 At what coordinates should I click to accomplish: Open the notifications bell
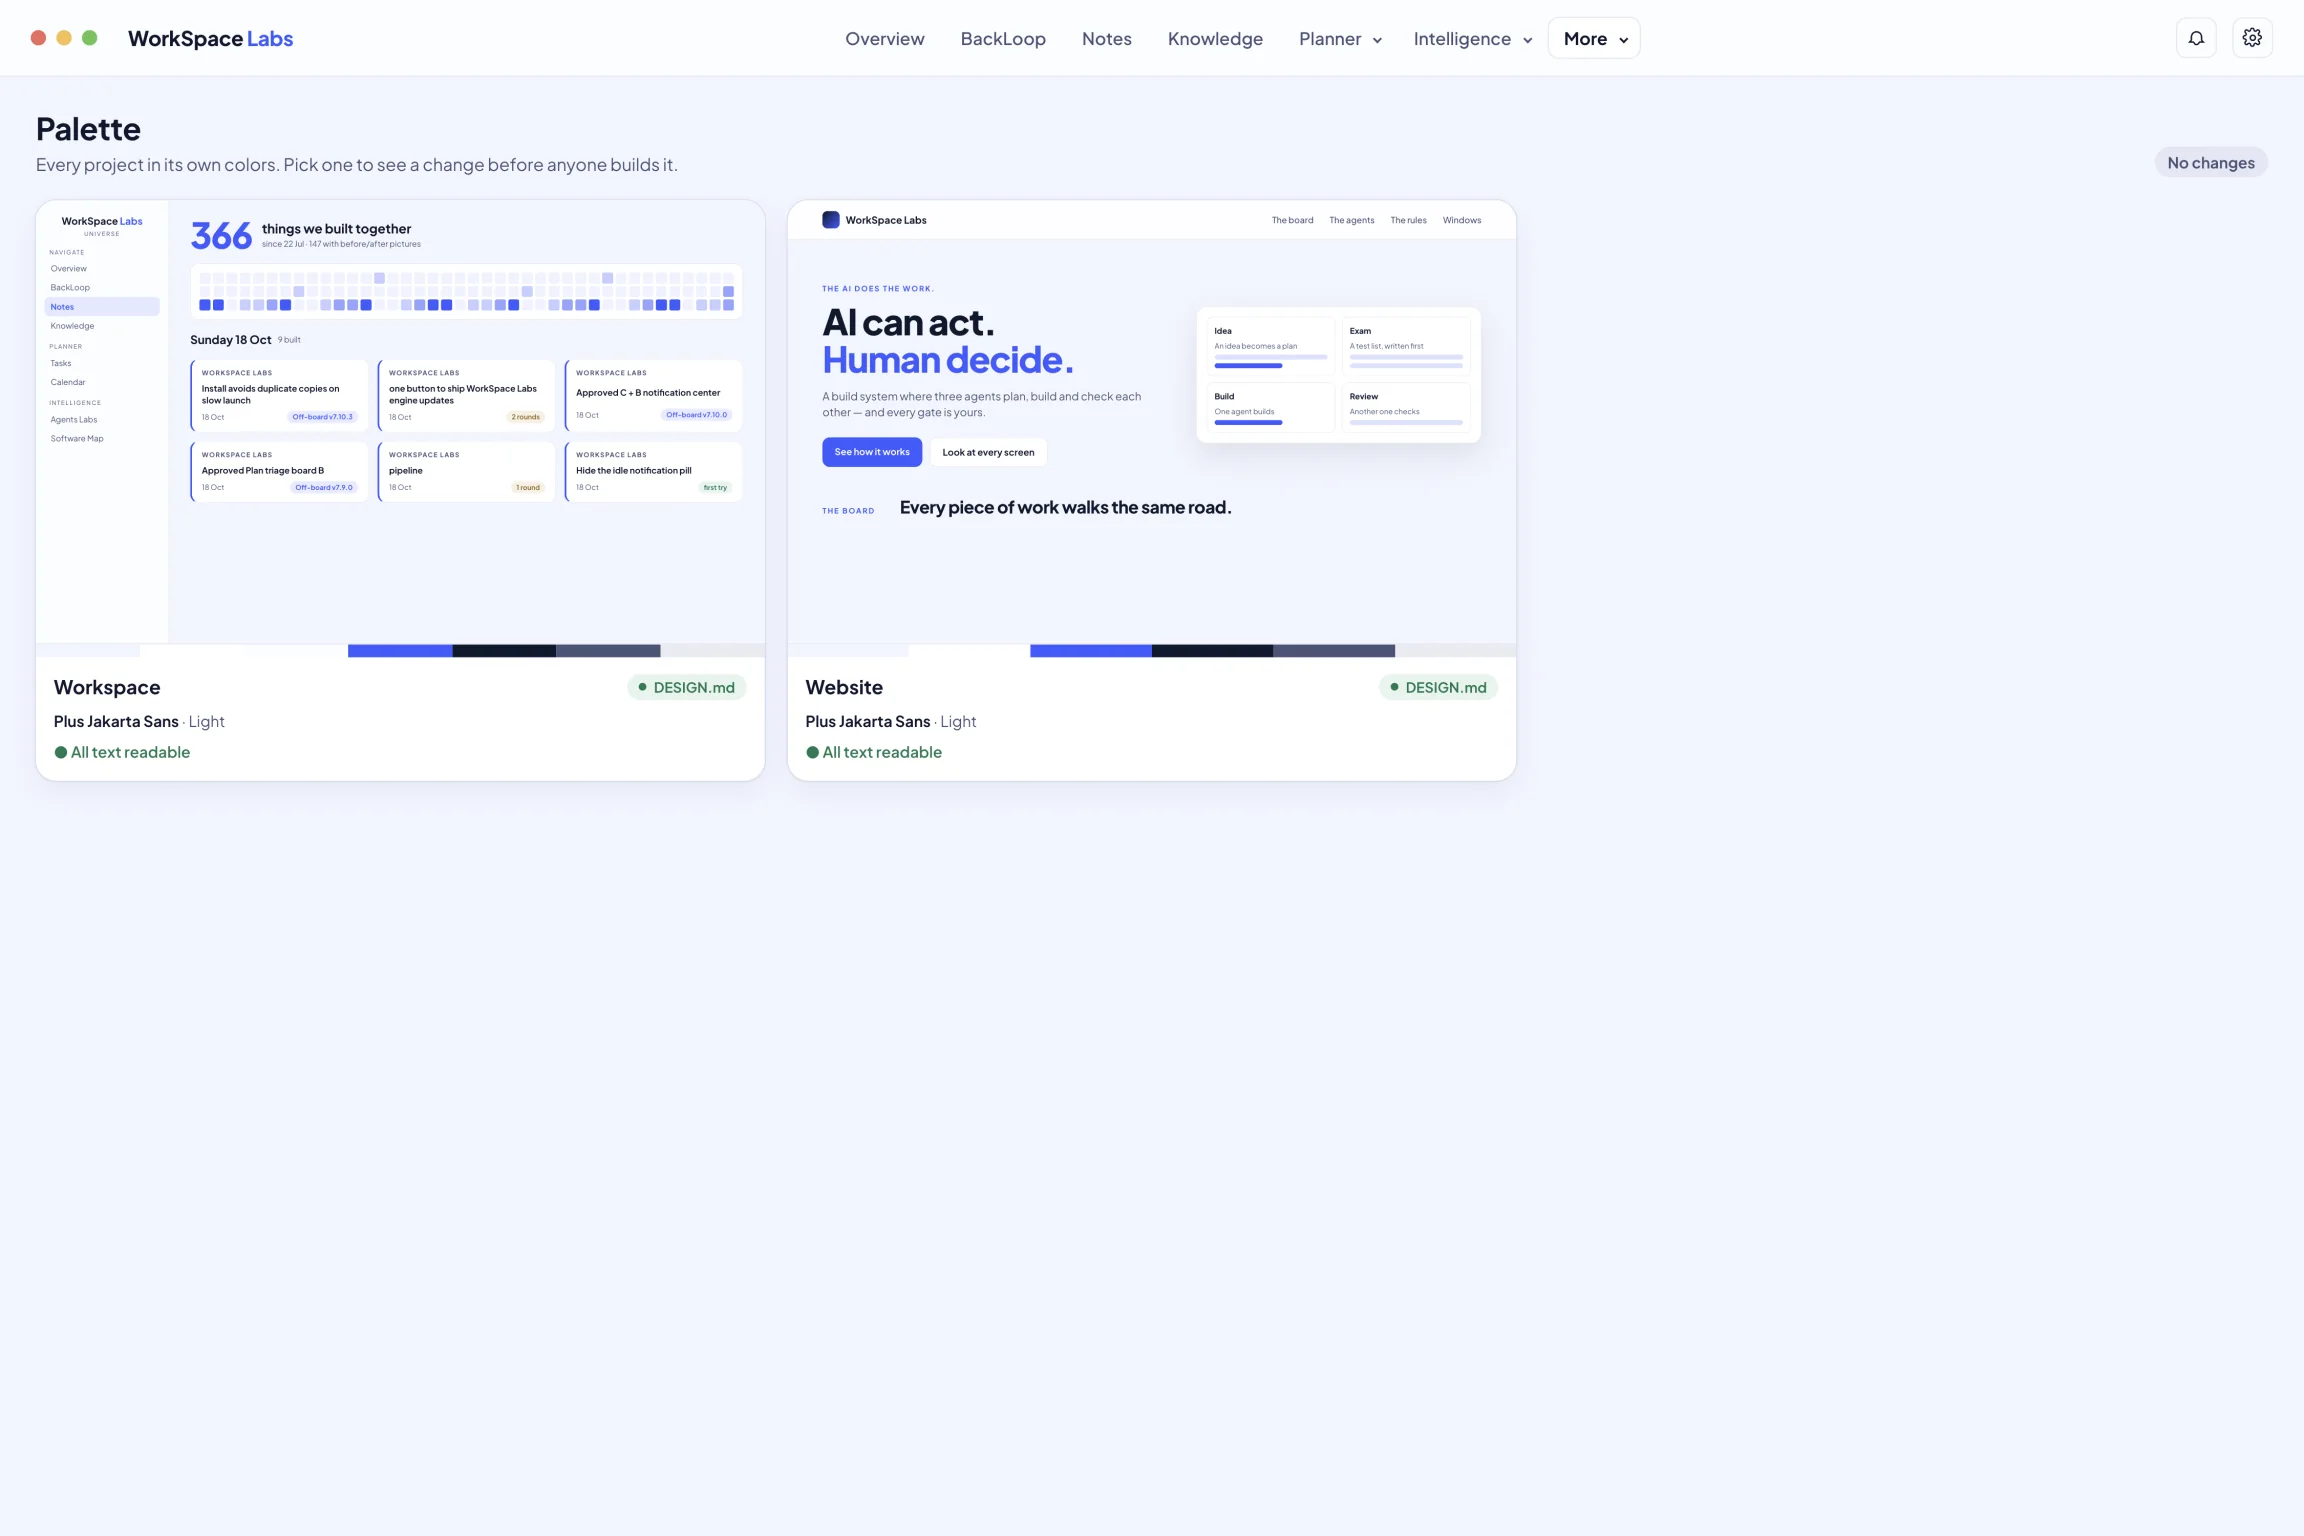(2196, 38)
